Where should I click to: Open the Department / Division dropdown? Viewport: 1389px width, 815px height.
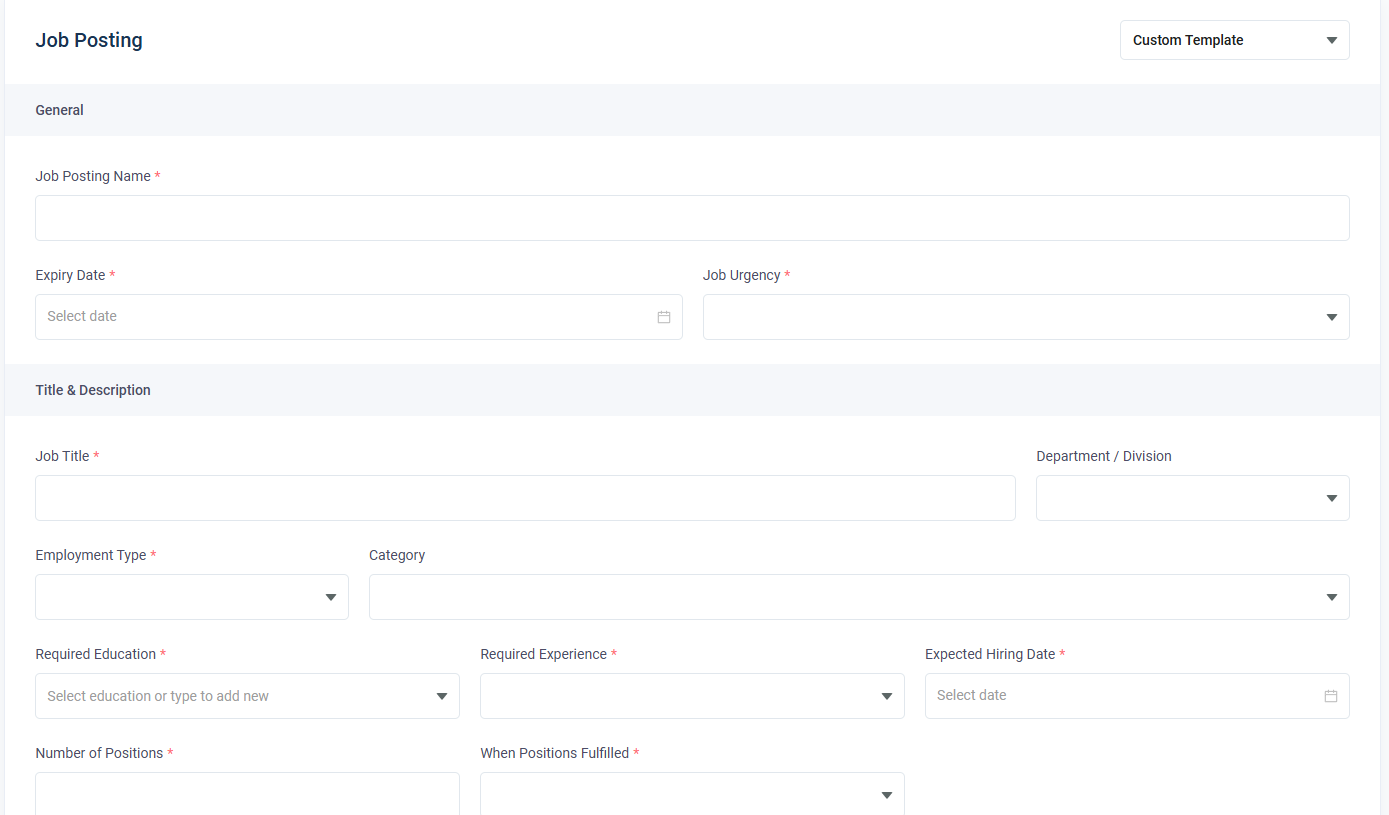point(1193,498)
